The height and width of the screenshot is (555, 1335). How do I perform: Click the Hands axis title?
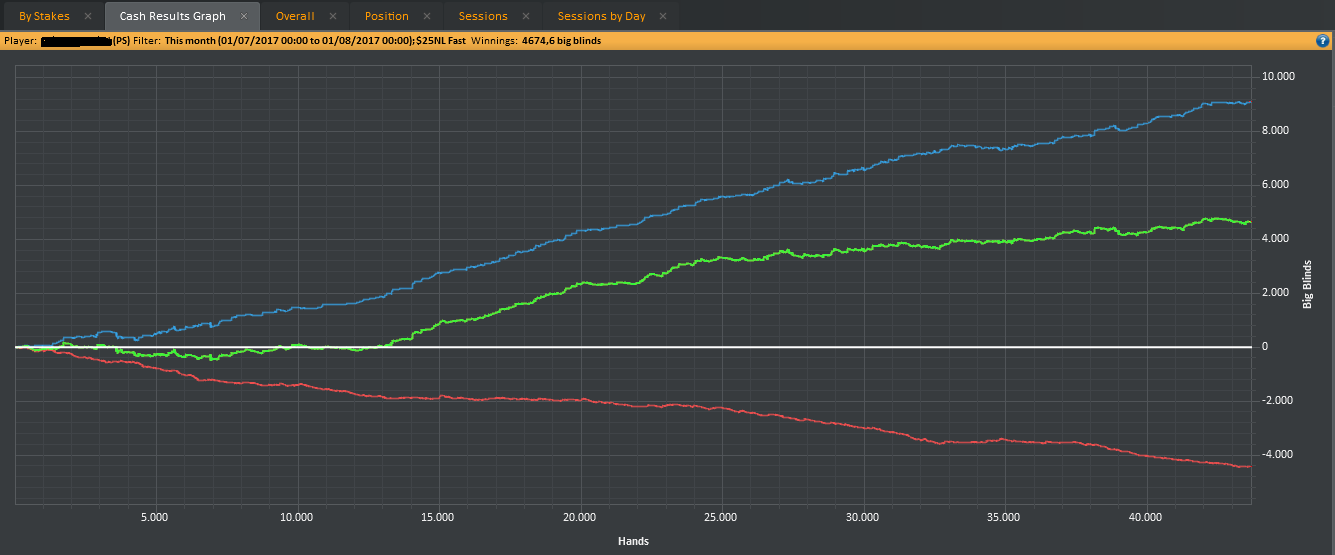coord(633,541)
